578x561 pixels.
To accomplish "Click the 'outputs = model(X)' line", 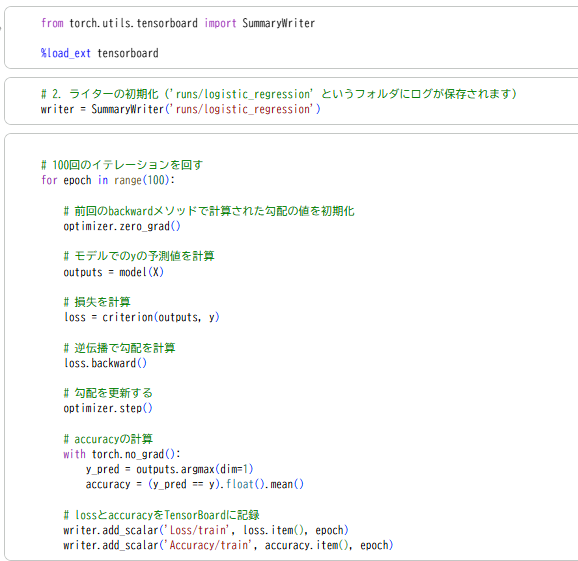I will [x=113, y=272].
